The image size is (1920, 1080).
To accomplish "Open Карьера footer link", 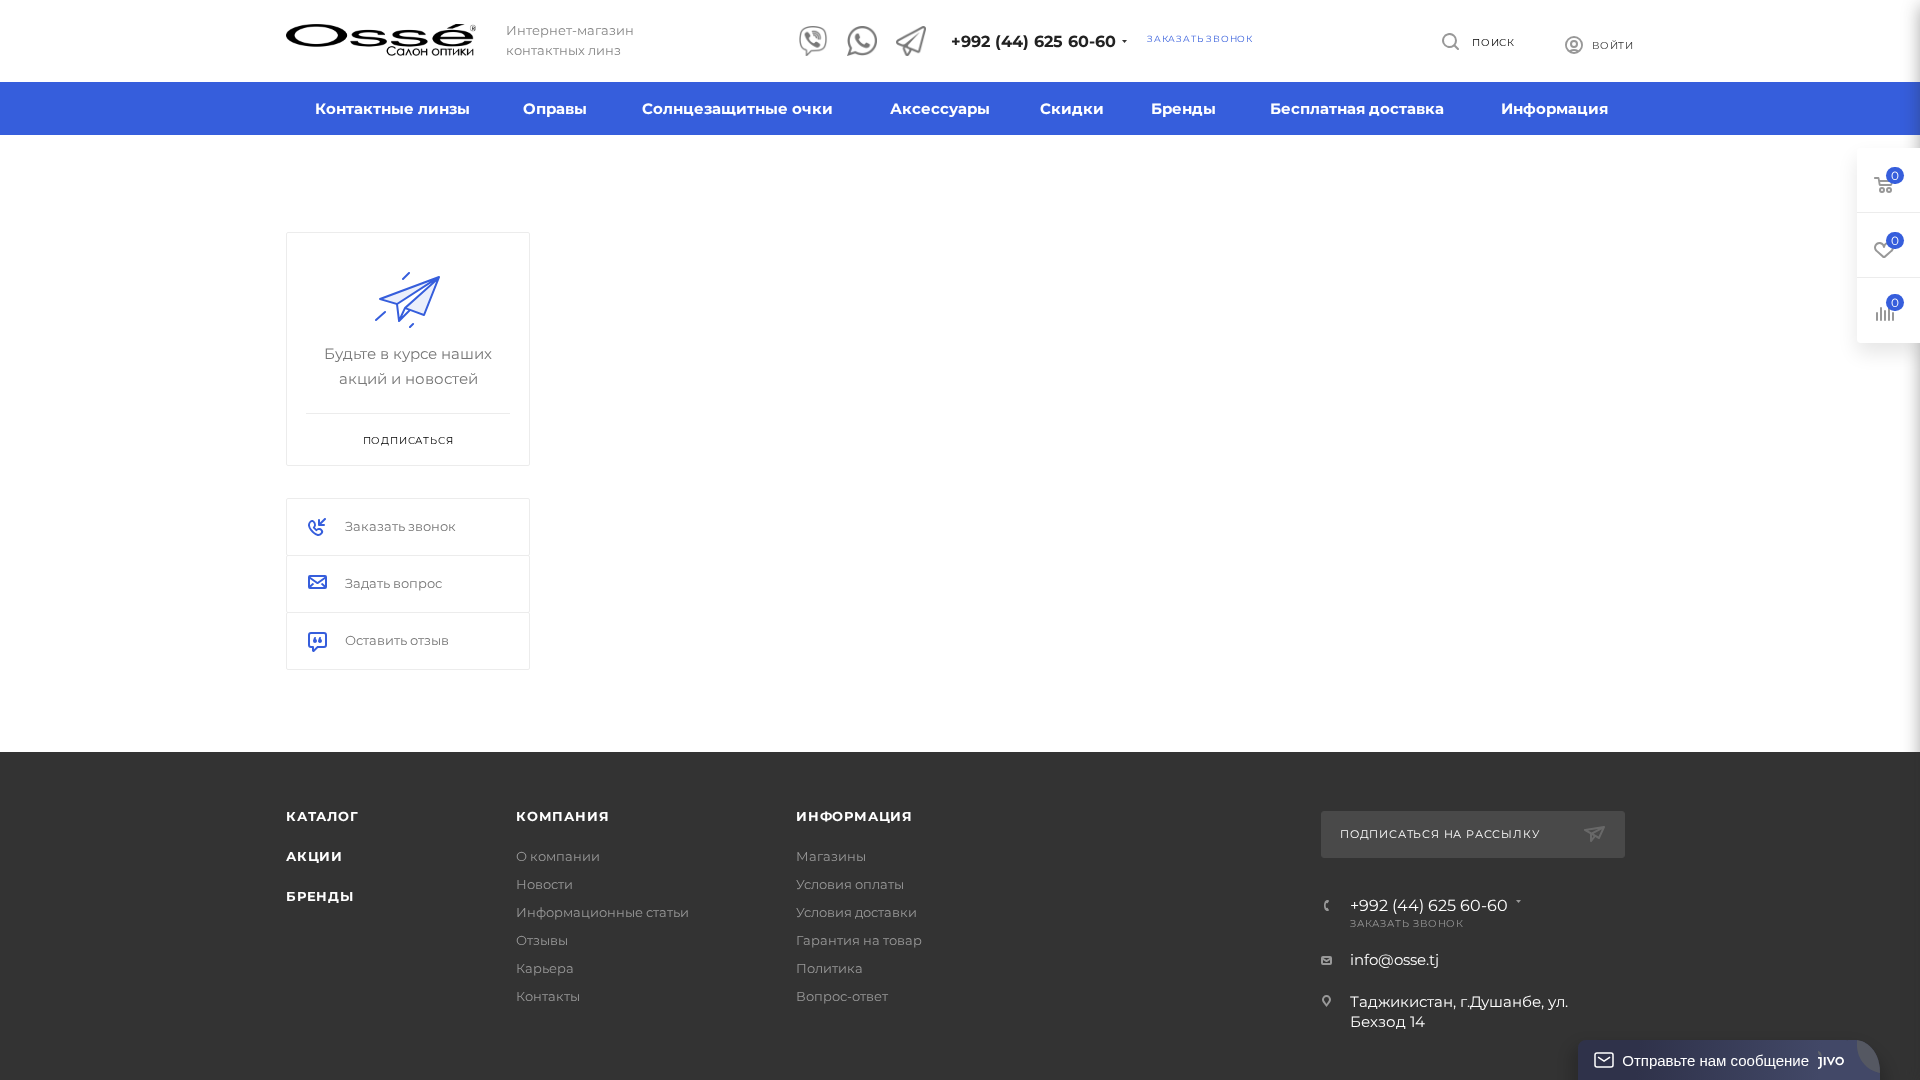I will (x=545, y=969).
